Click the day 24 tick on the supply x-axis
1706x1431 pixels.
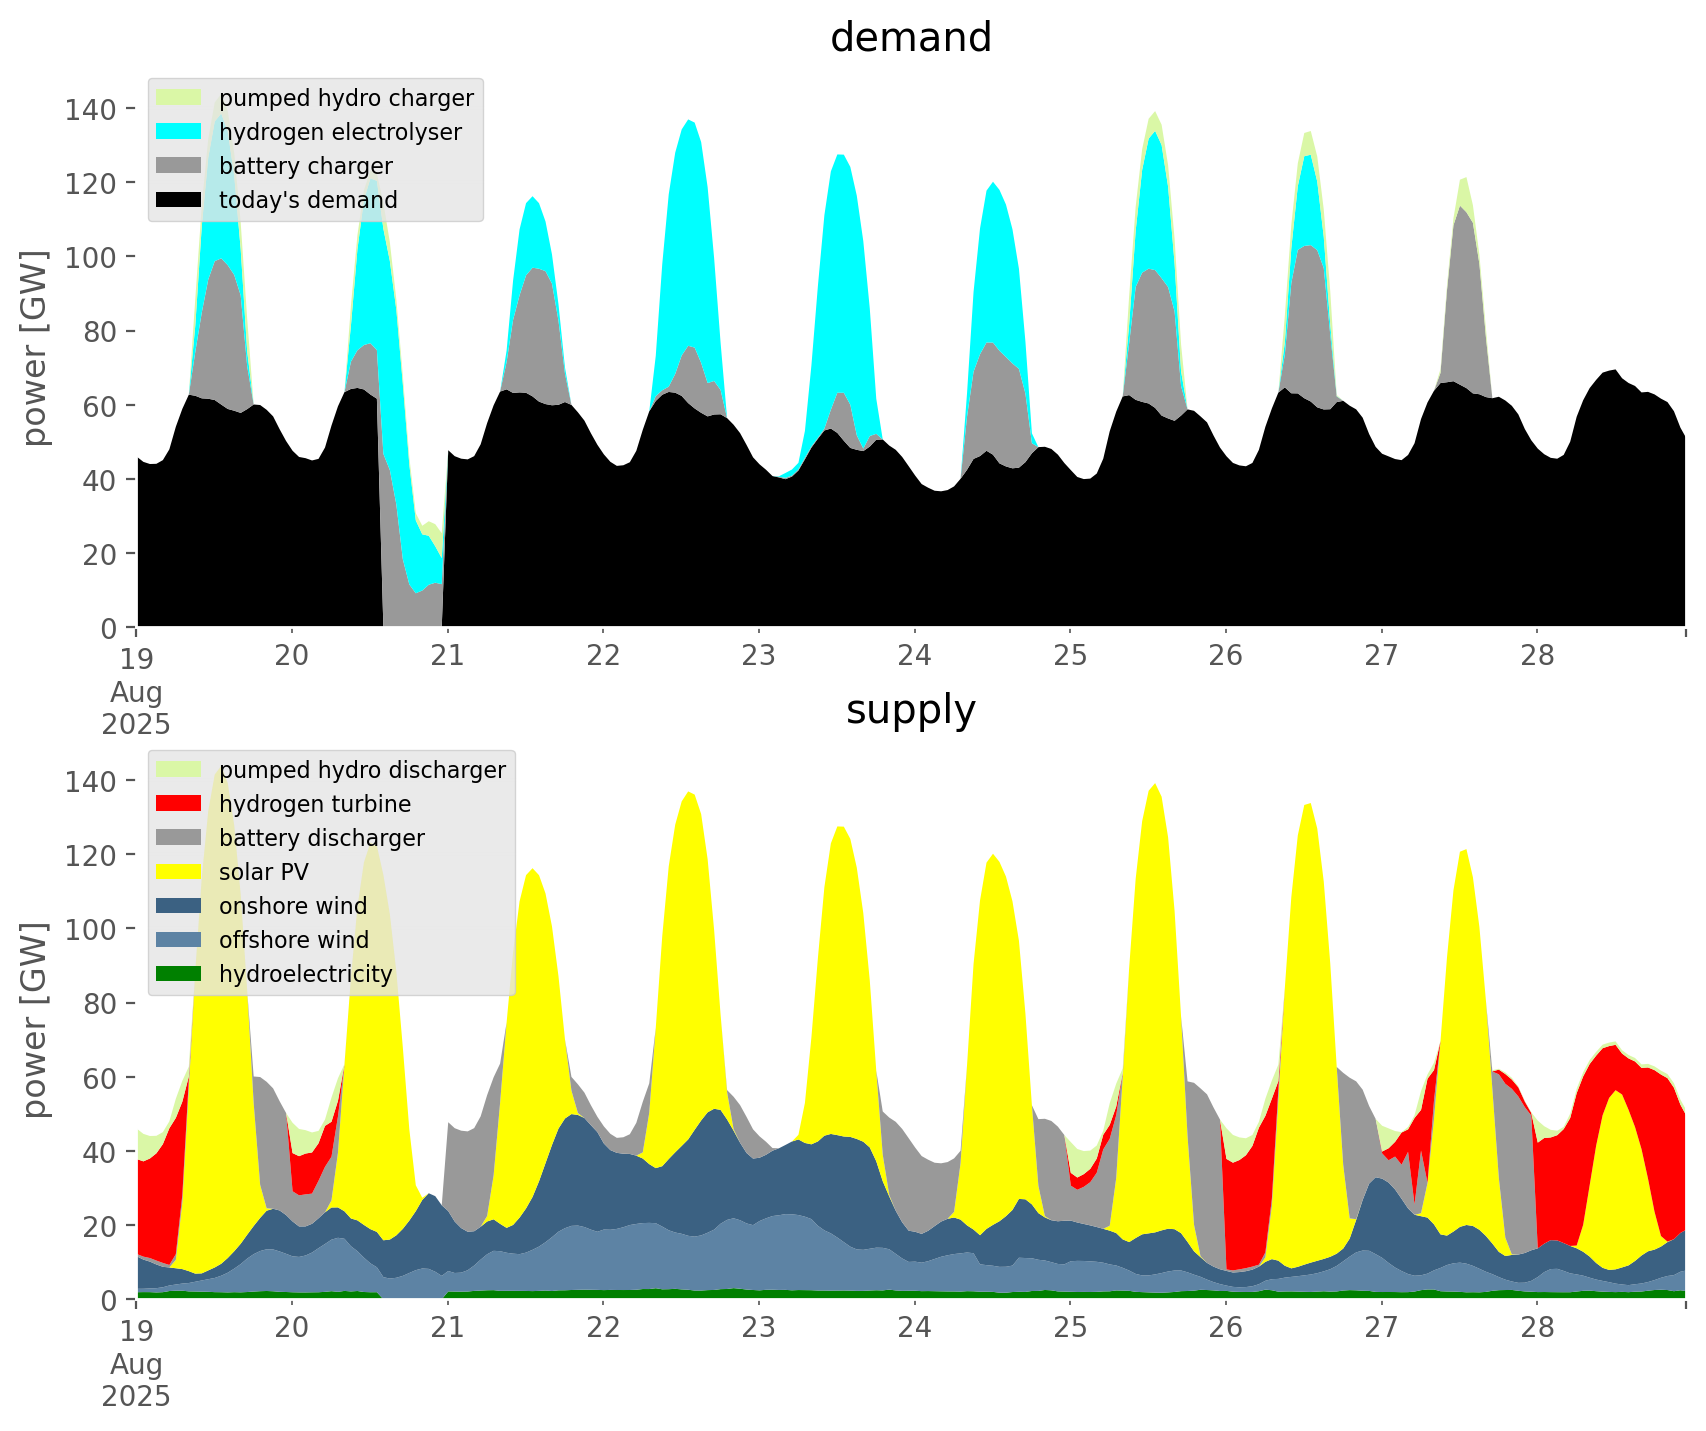914,1328
